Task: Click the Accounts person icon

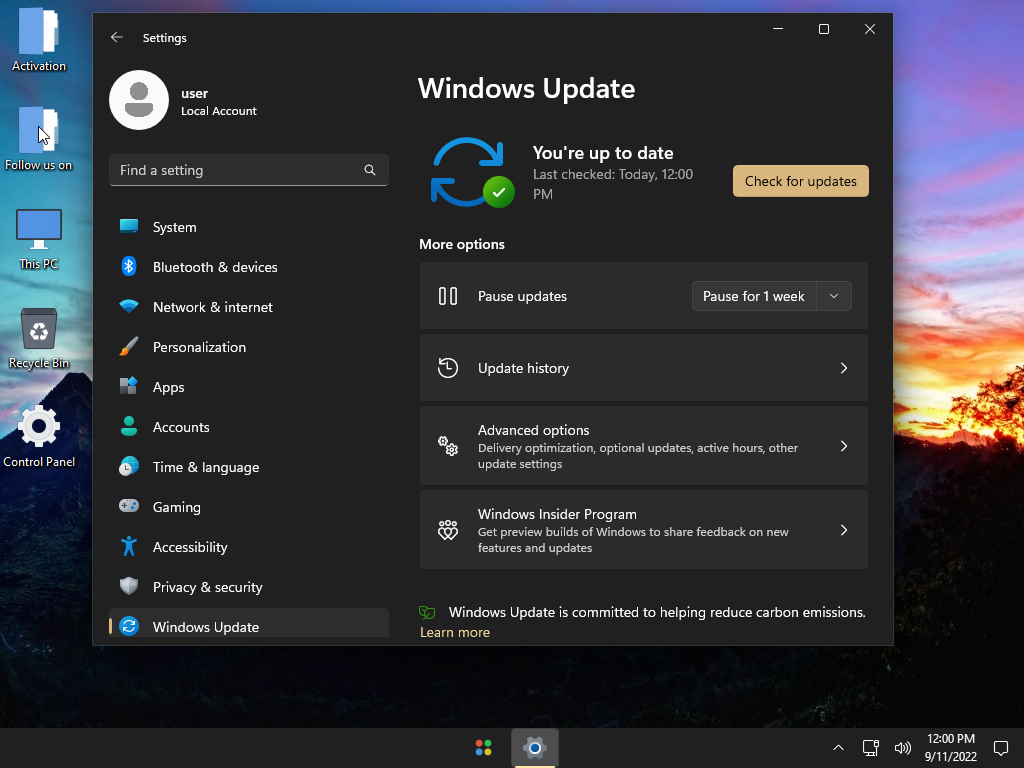Action: (129, 426)
